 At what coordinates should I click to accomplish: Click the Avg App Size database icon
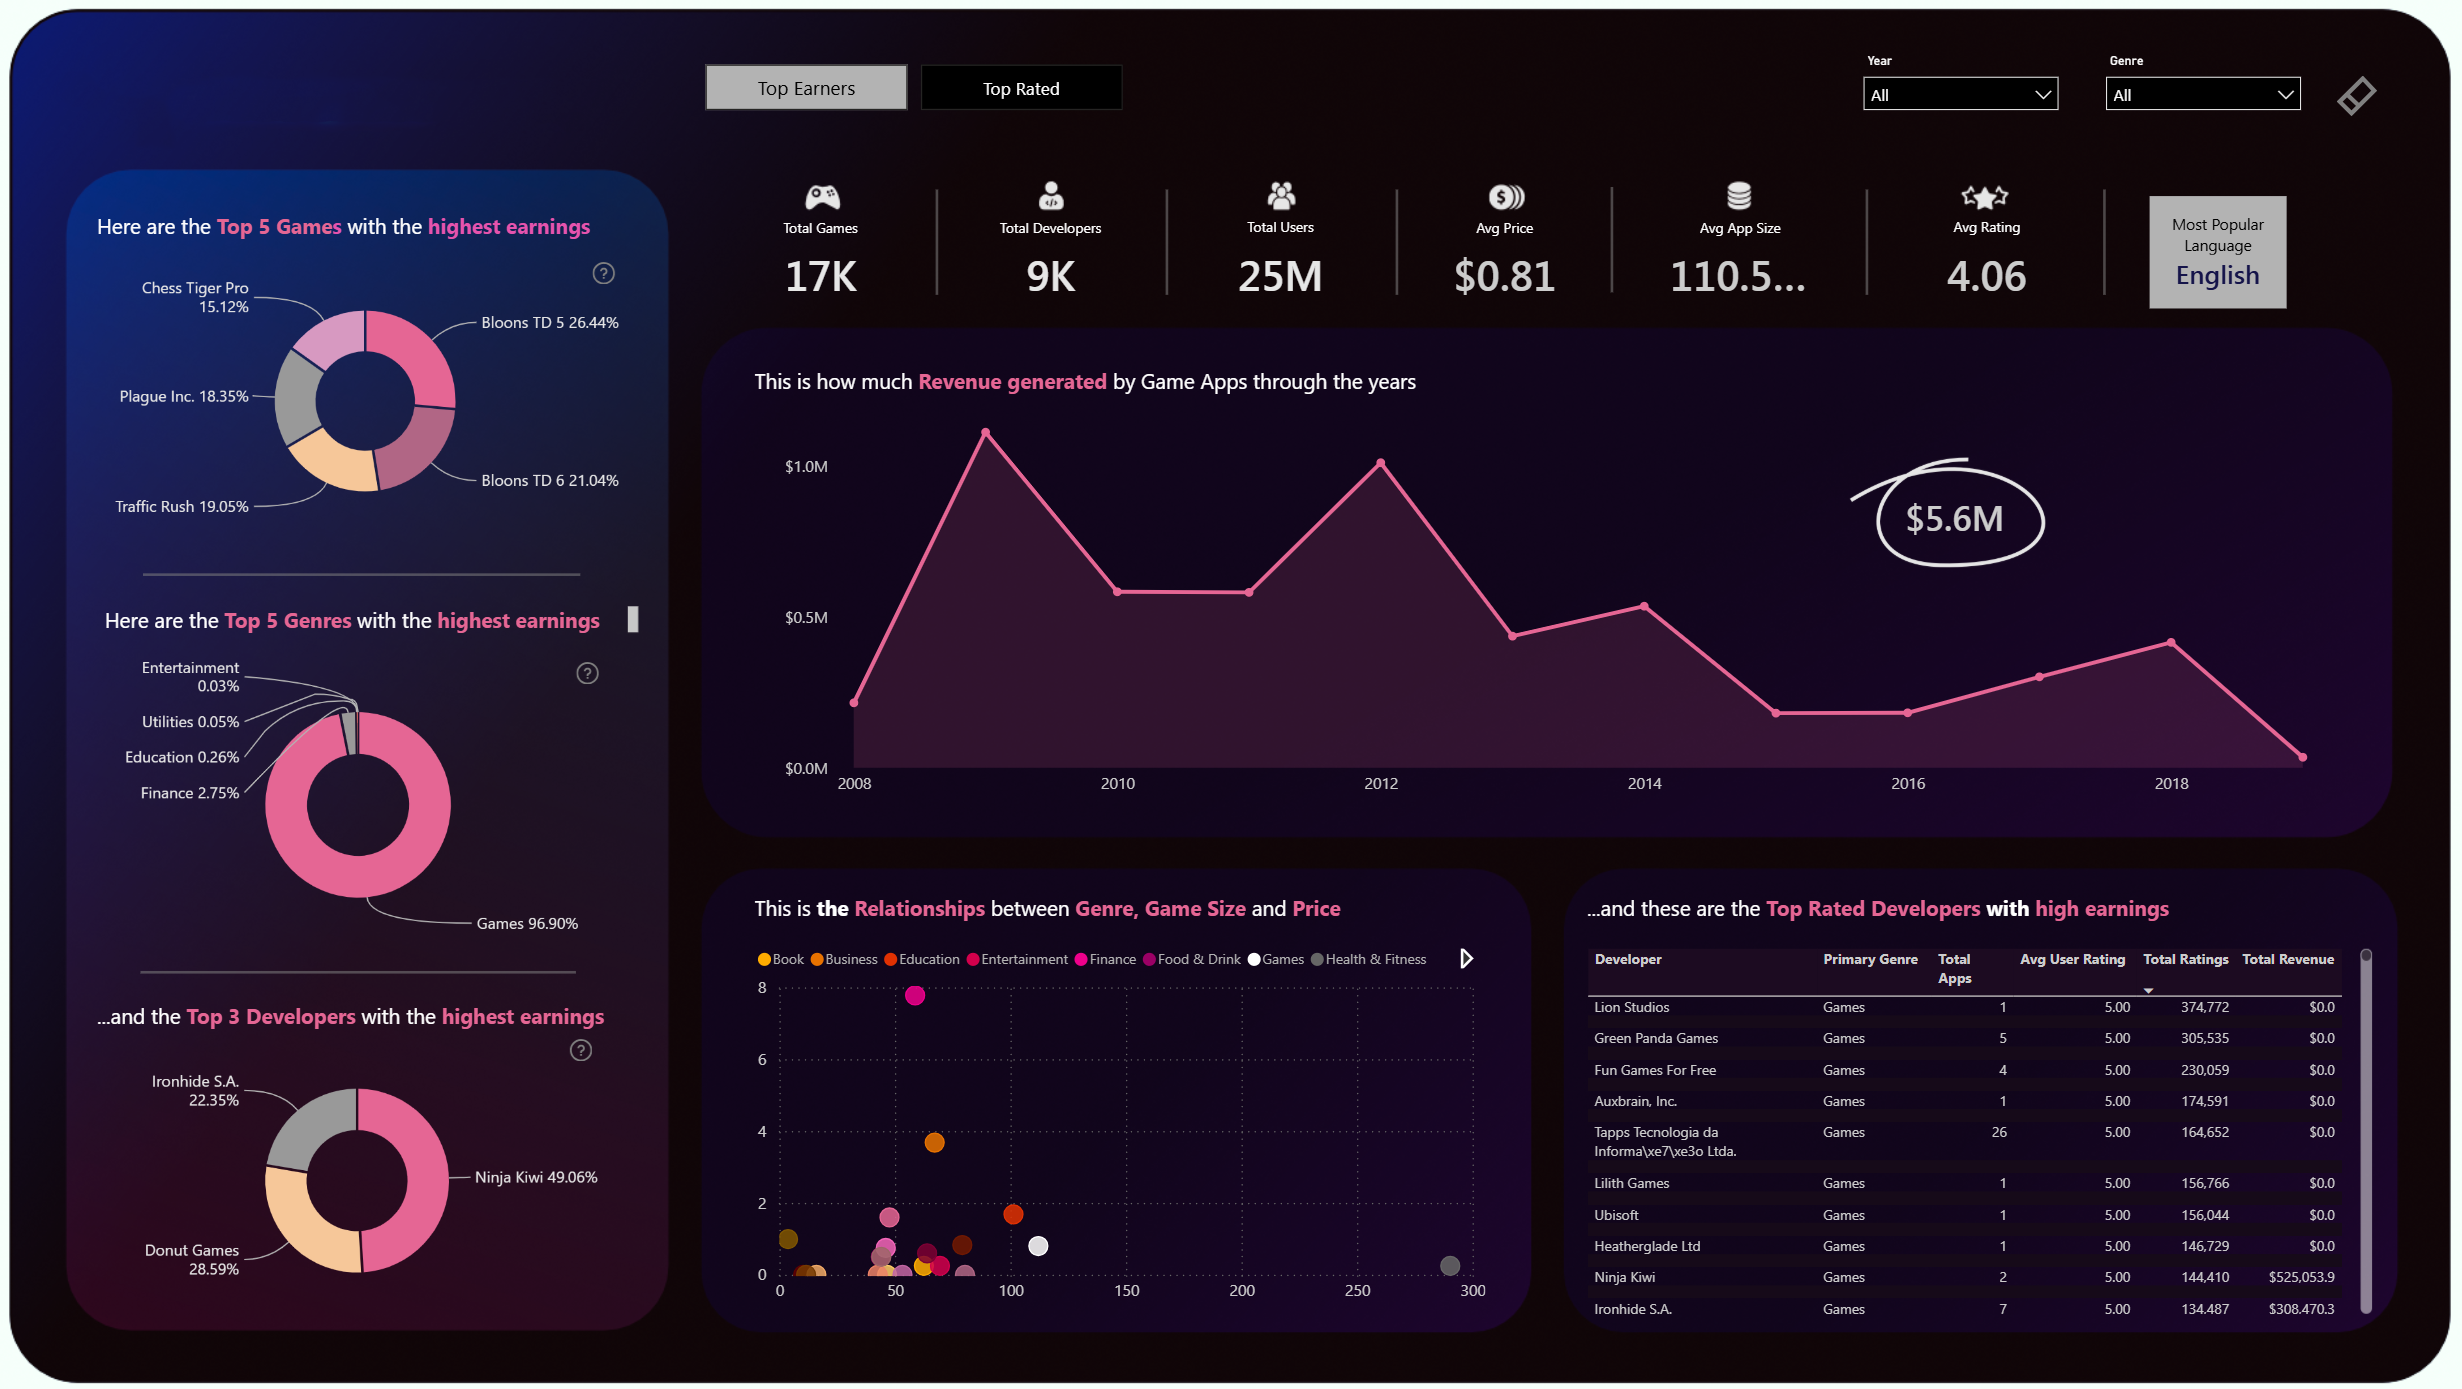pos(1739,195)
